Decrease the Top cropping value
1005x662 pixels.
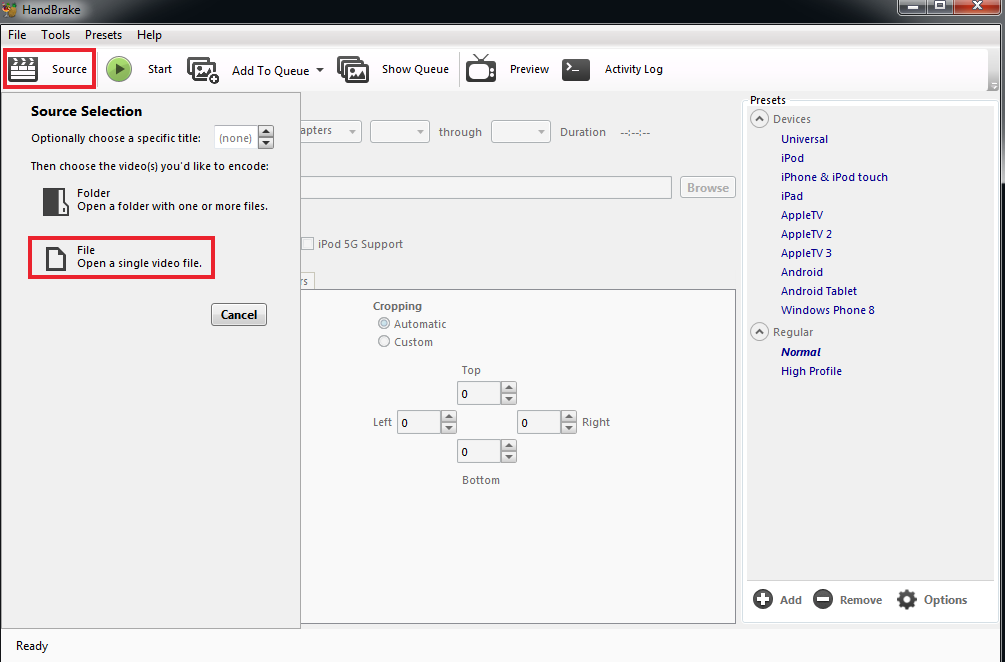(x=508, y=399)
